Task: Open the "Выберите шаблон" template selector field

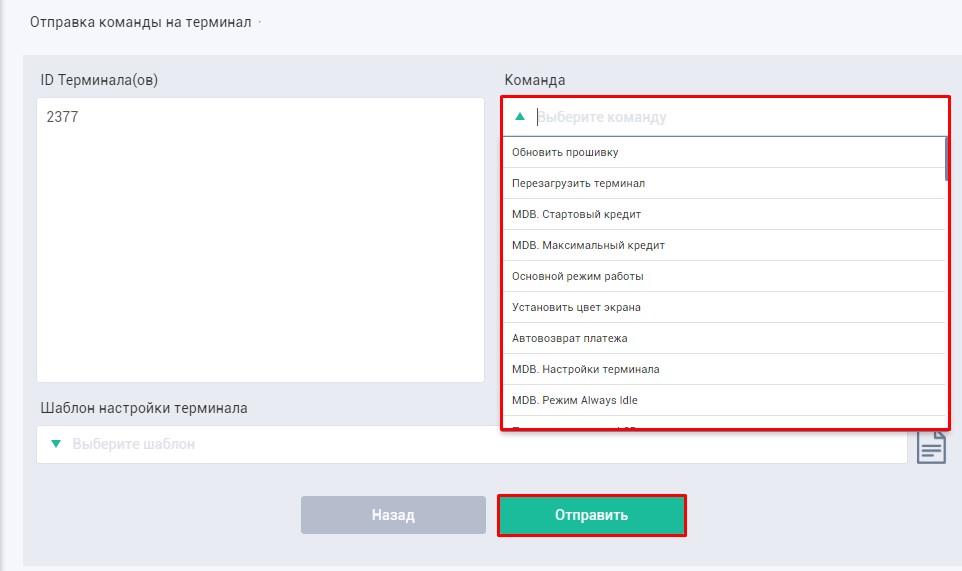Action: click(470, 444)
